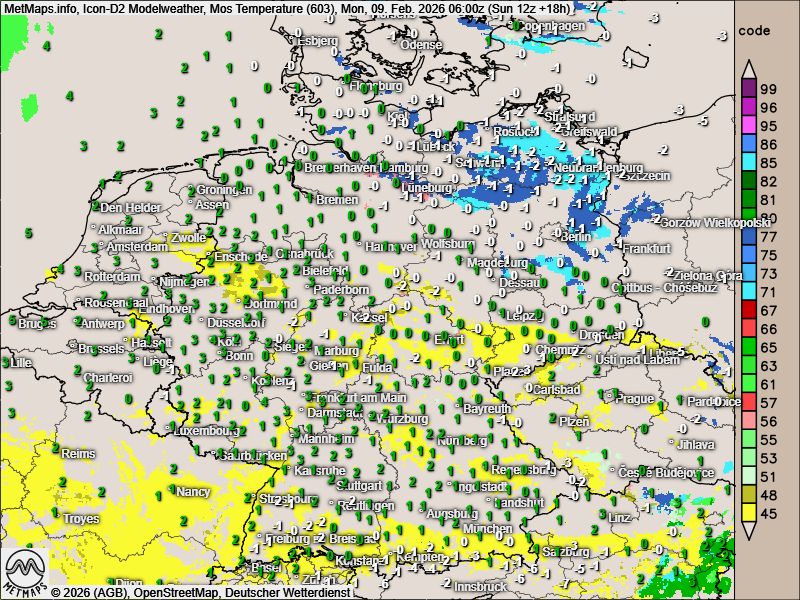Pick the purple code 99 legend swatch
Image resolution: width=800 pixels, height=600 pixels.
[x=748, y=88]
